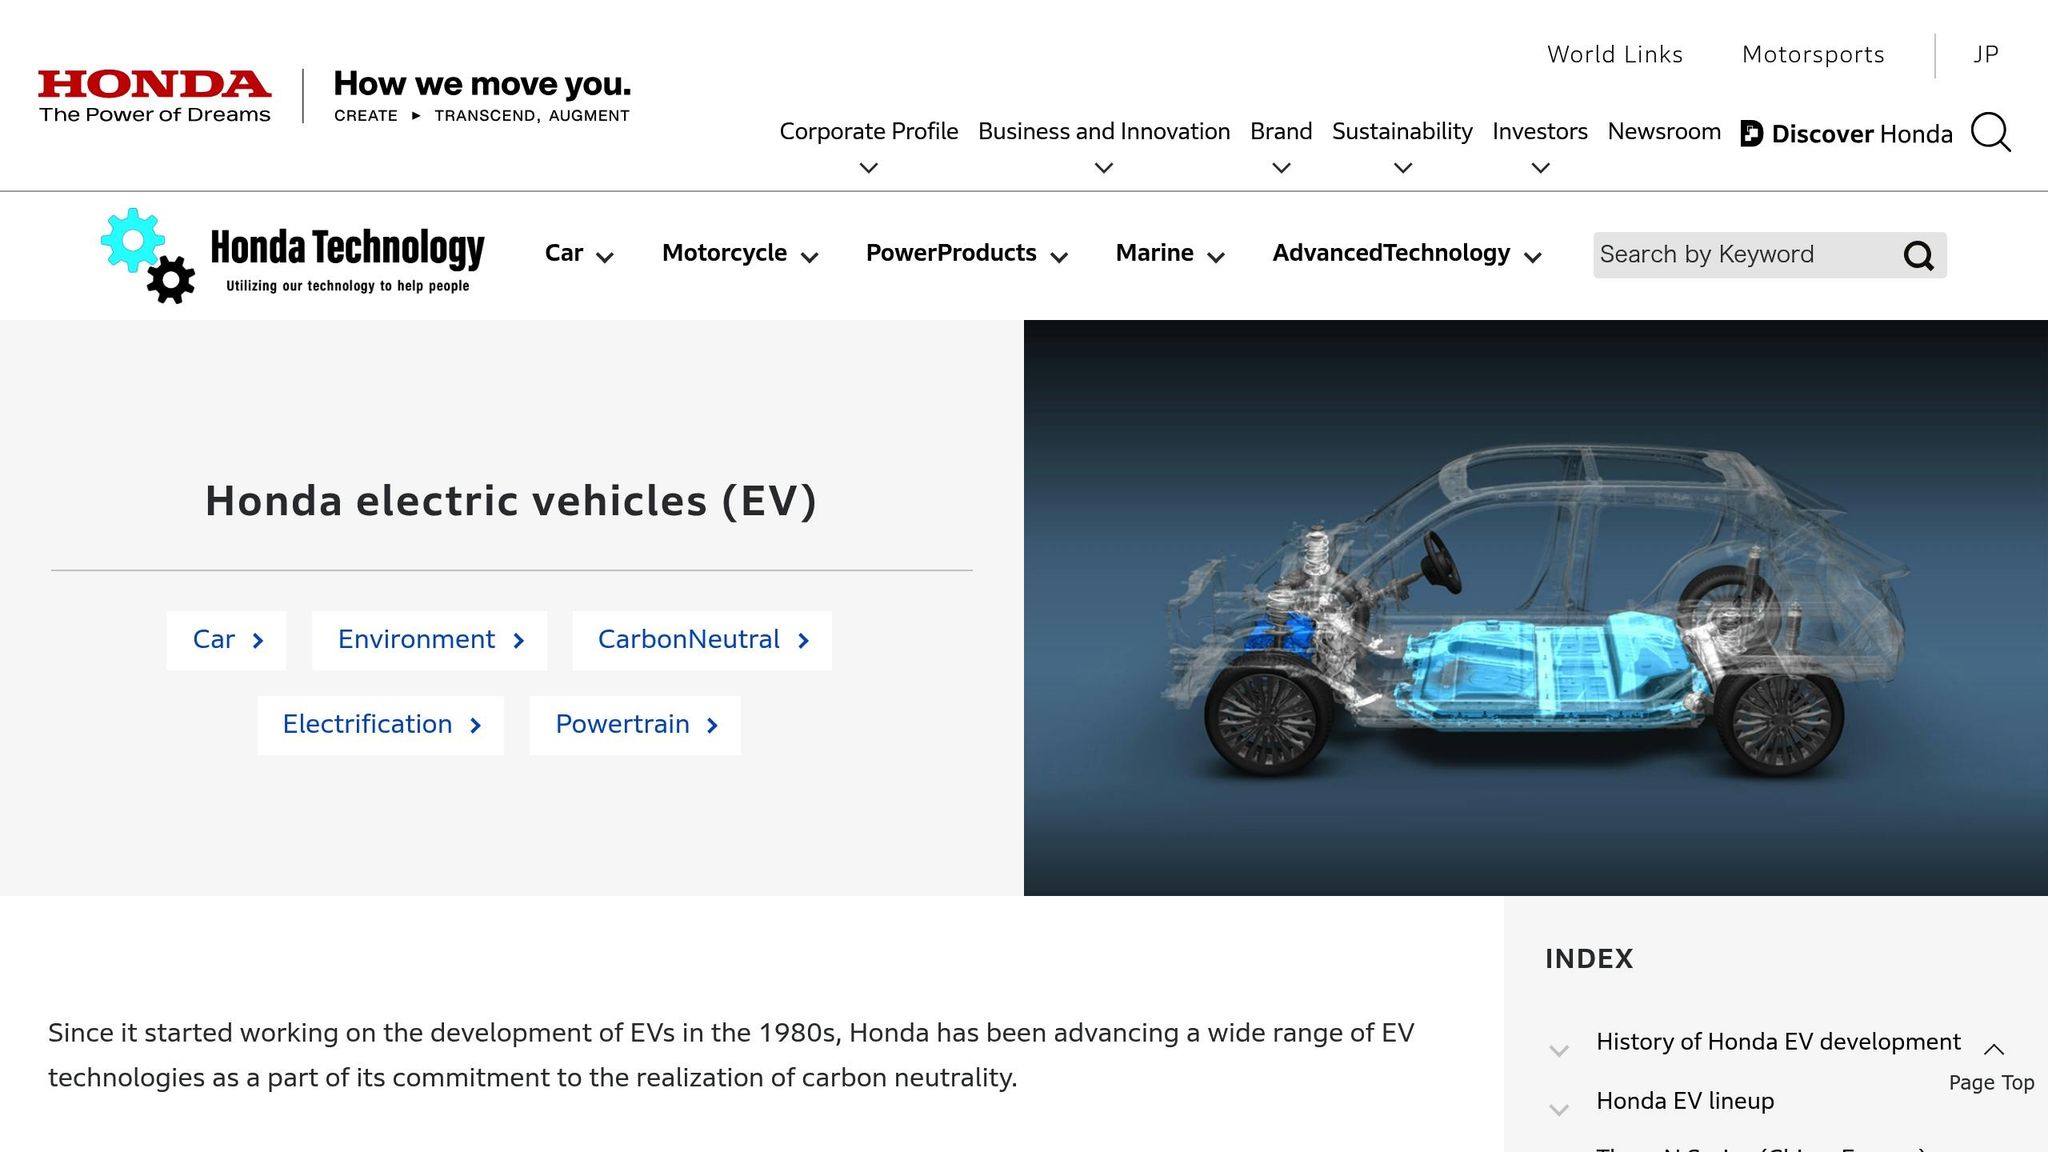Click the CarbonNeutral tag button
The width and height of the screenshot is (2048, 1152).
[x=702, y=640]
